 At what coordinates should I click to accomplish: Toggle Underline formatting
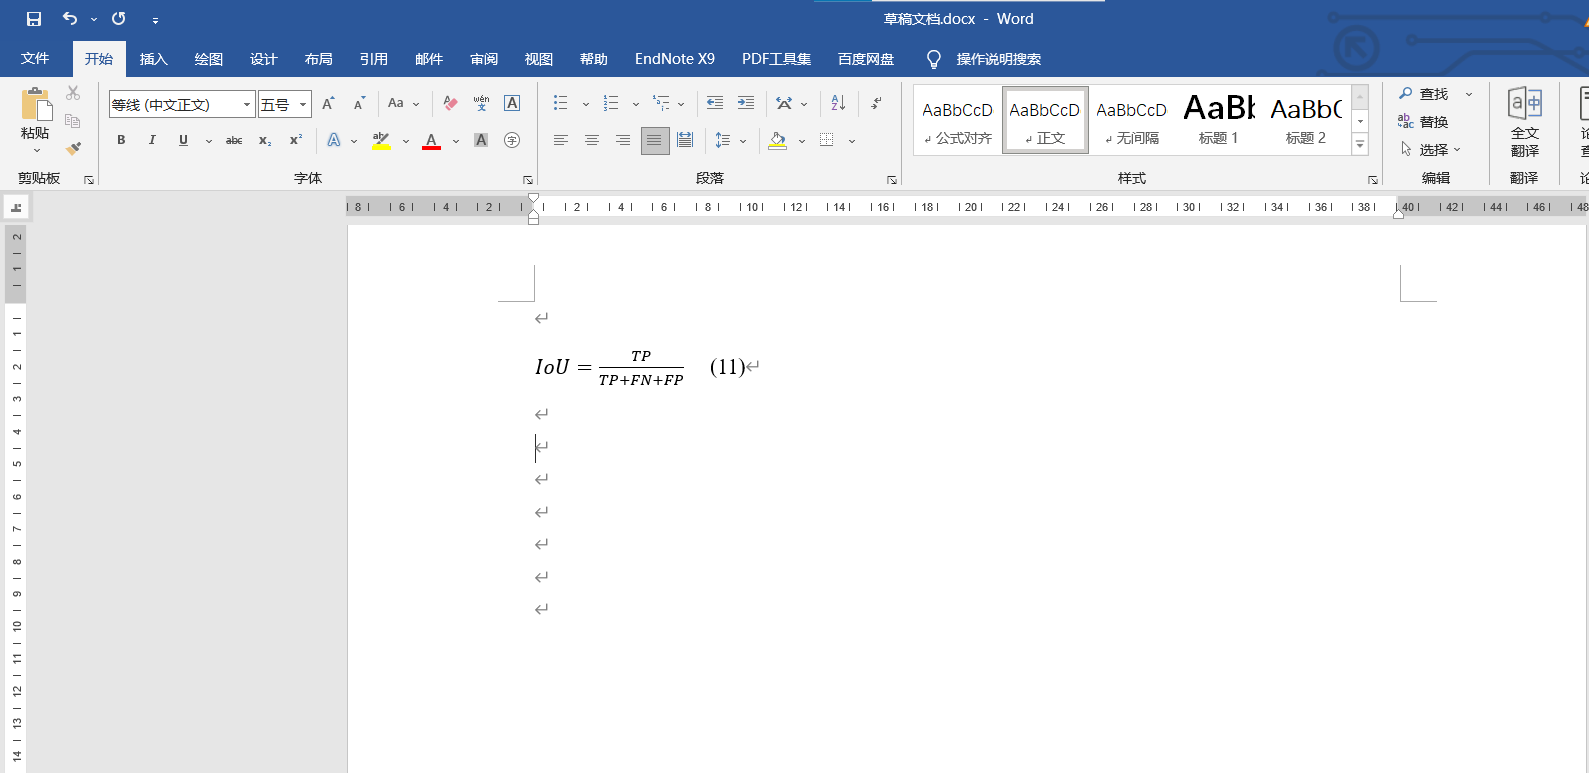(x=183, y=140)
